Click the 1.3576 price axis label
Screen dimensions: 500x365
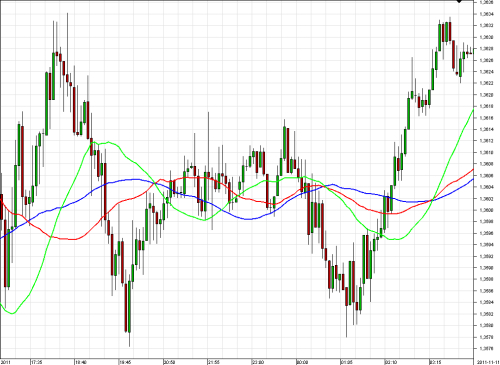coord(486,348)
